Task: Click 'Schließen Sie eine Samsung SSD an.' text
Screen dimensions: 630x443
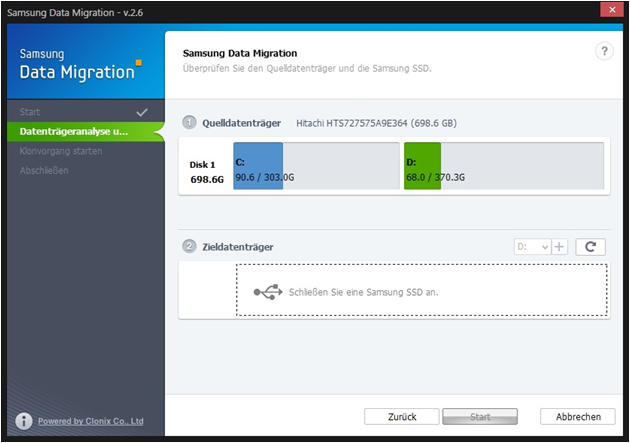Action: coord(364,292)
